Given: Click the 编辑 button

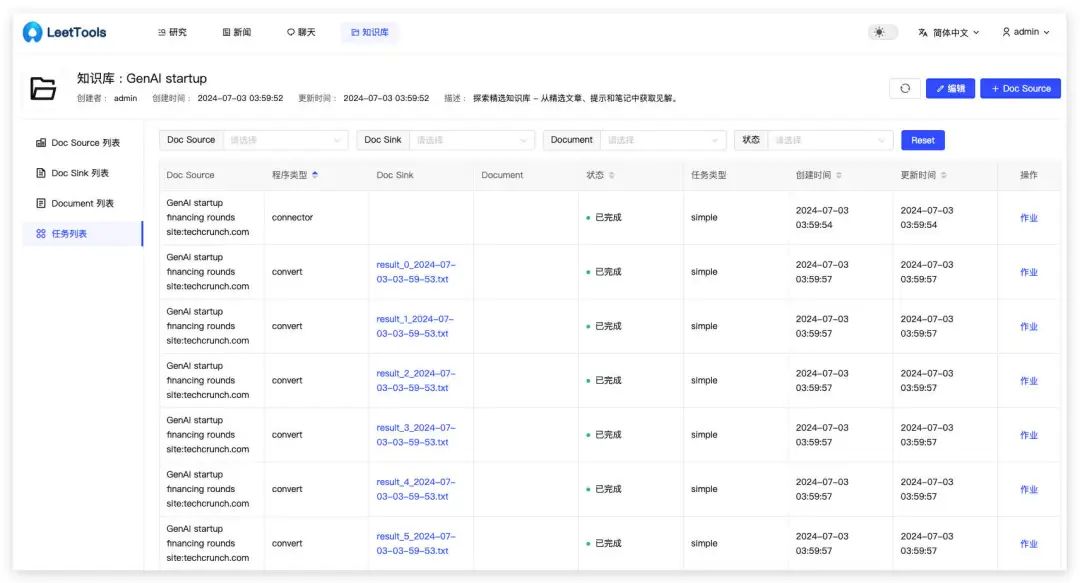Looking at the screenshot, I should pos(950,88).
